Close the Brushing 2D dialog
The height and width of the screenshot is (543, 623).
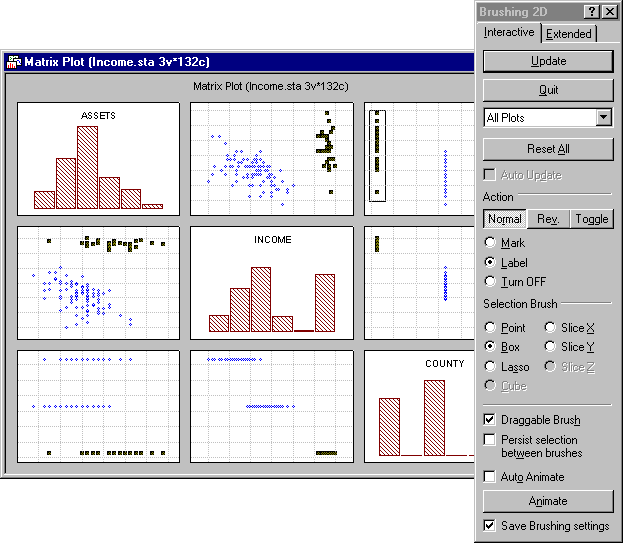(610, 12)
